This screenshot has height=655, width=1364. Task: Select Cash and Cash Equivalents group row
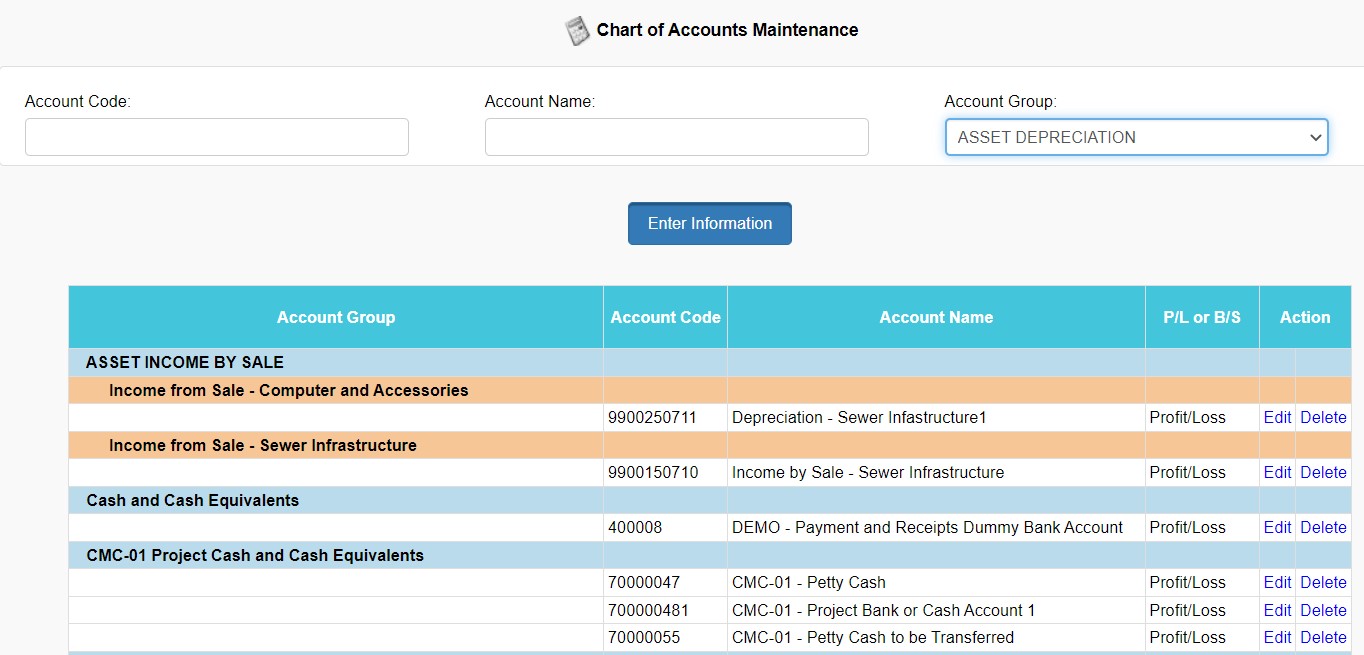(193, 501)
